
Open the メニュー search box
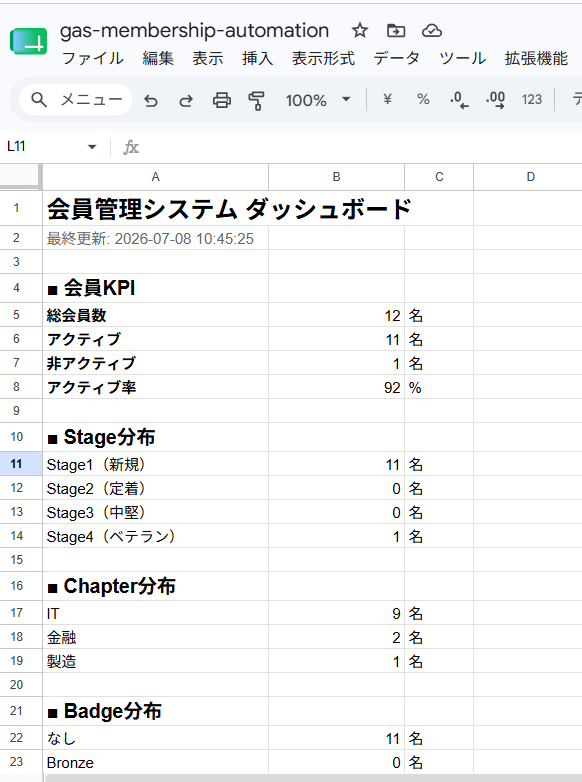[76, 100]
